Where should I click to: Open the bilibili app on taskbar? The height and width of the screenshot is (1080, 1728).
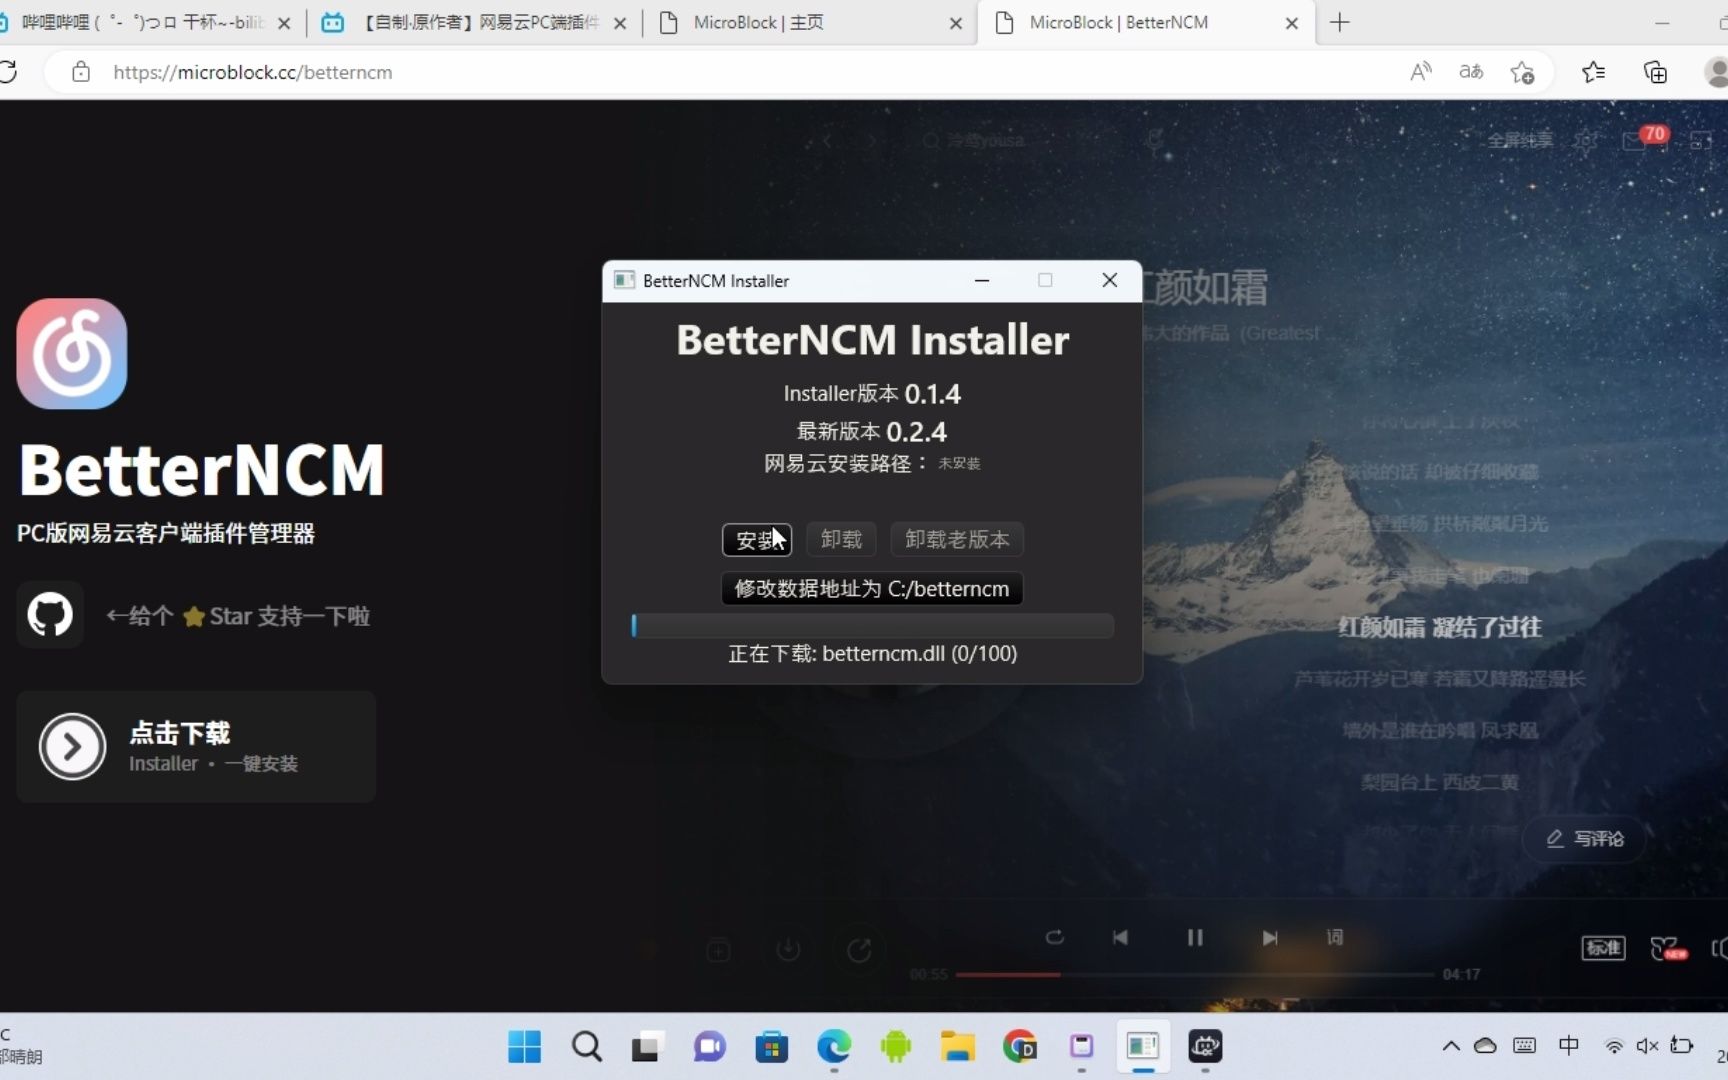click(x=1205, y=1046)
